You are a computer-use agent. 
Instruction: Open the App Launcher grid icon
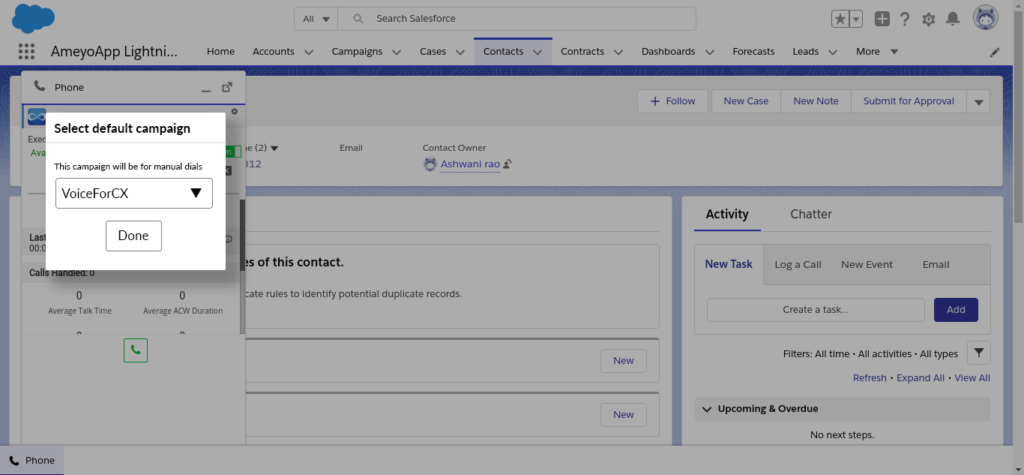pyautogui.click(x=26, y=52)
